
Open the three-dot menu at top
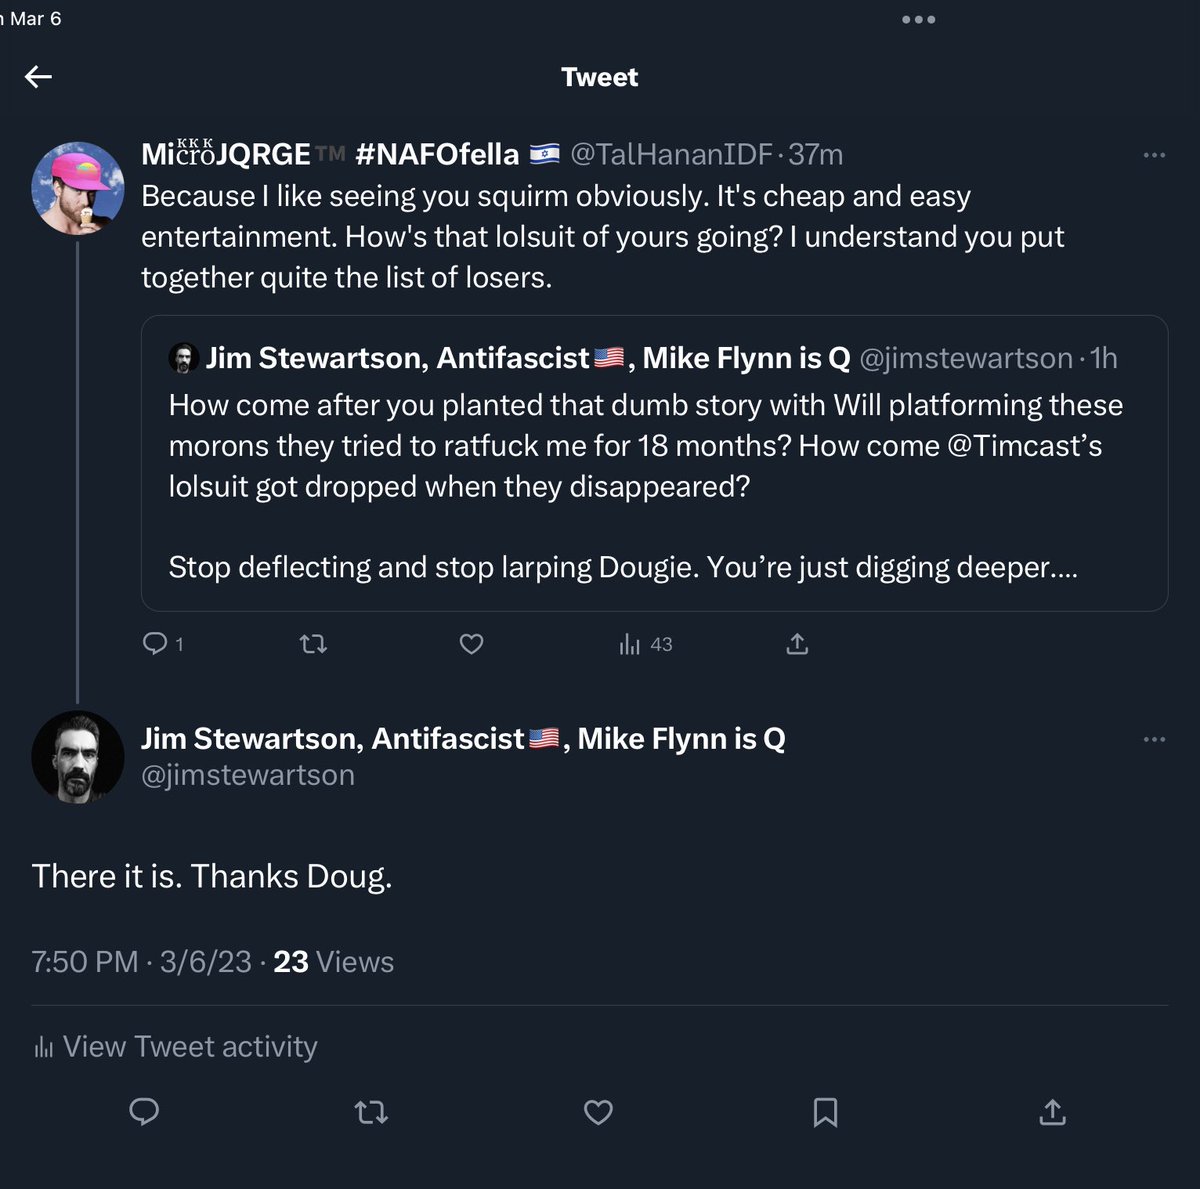point(918,20)
